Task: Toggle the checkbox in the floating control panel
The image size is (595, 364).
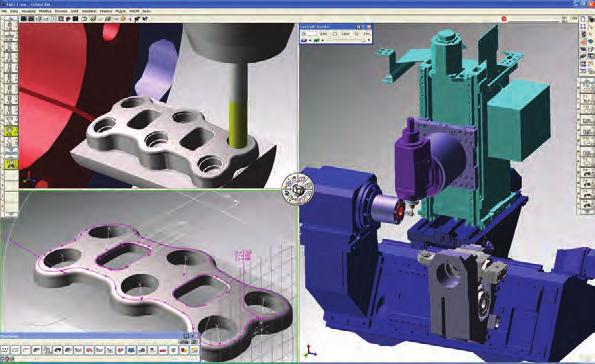Action: tap(335, 34)
